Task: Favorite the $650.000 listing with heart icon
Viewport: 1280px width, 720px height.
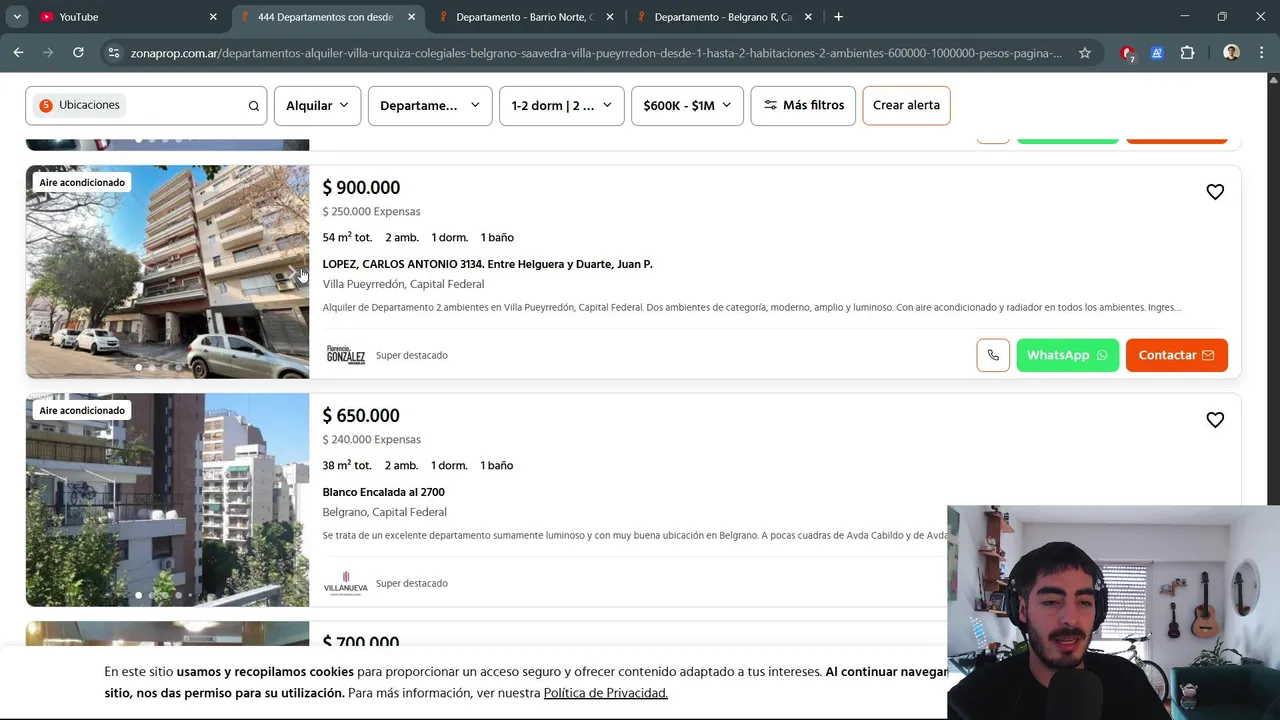Action: (x=1215, y=420)
